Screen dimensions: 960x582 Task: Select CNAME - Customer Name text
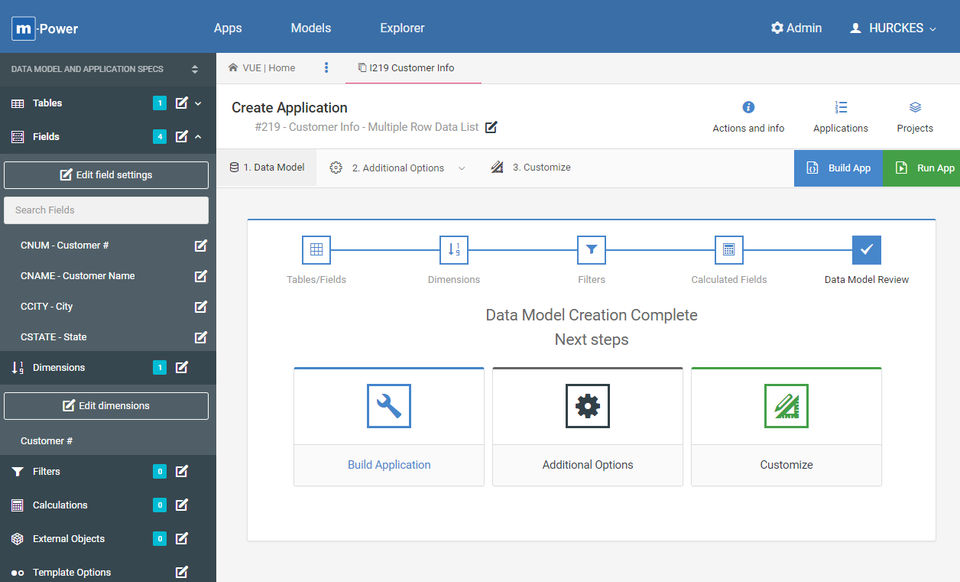(77, 276)
